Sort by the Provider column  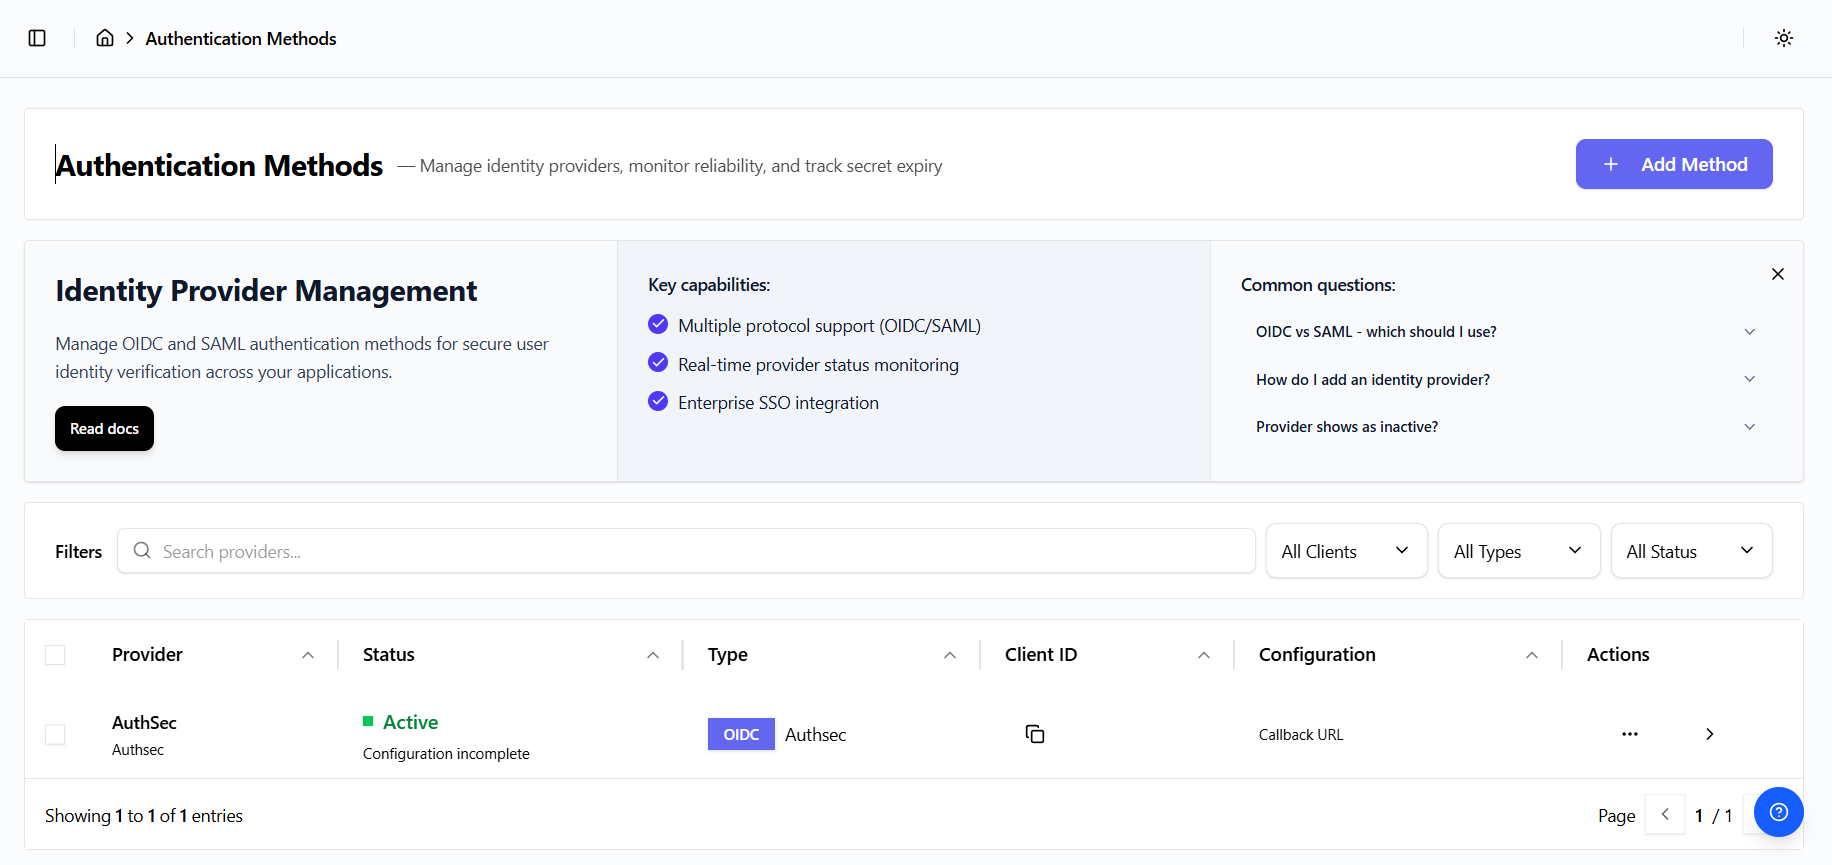[213, 655]
